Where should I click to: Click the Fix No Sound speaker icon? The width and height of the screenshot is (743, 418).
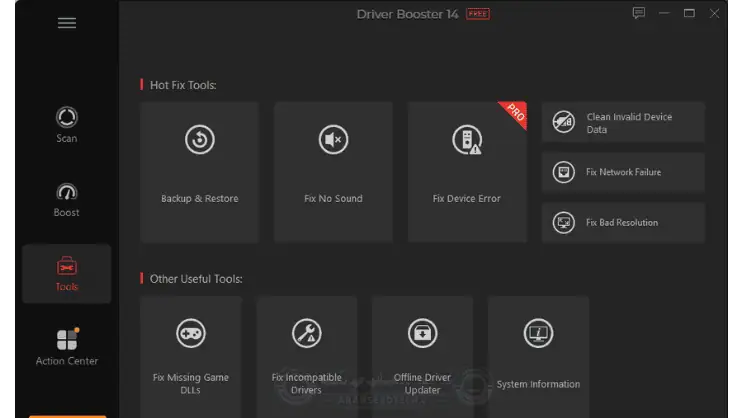[x=333, y=139]
